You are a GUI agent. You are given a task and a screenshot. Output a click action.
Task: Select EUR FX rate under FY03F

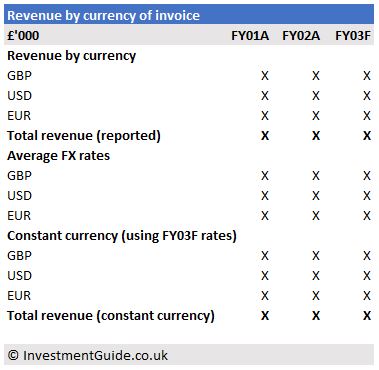(367, 216)
